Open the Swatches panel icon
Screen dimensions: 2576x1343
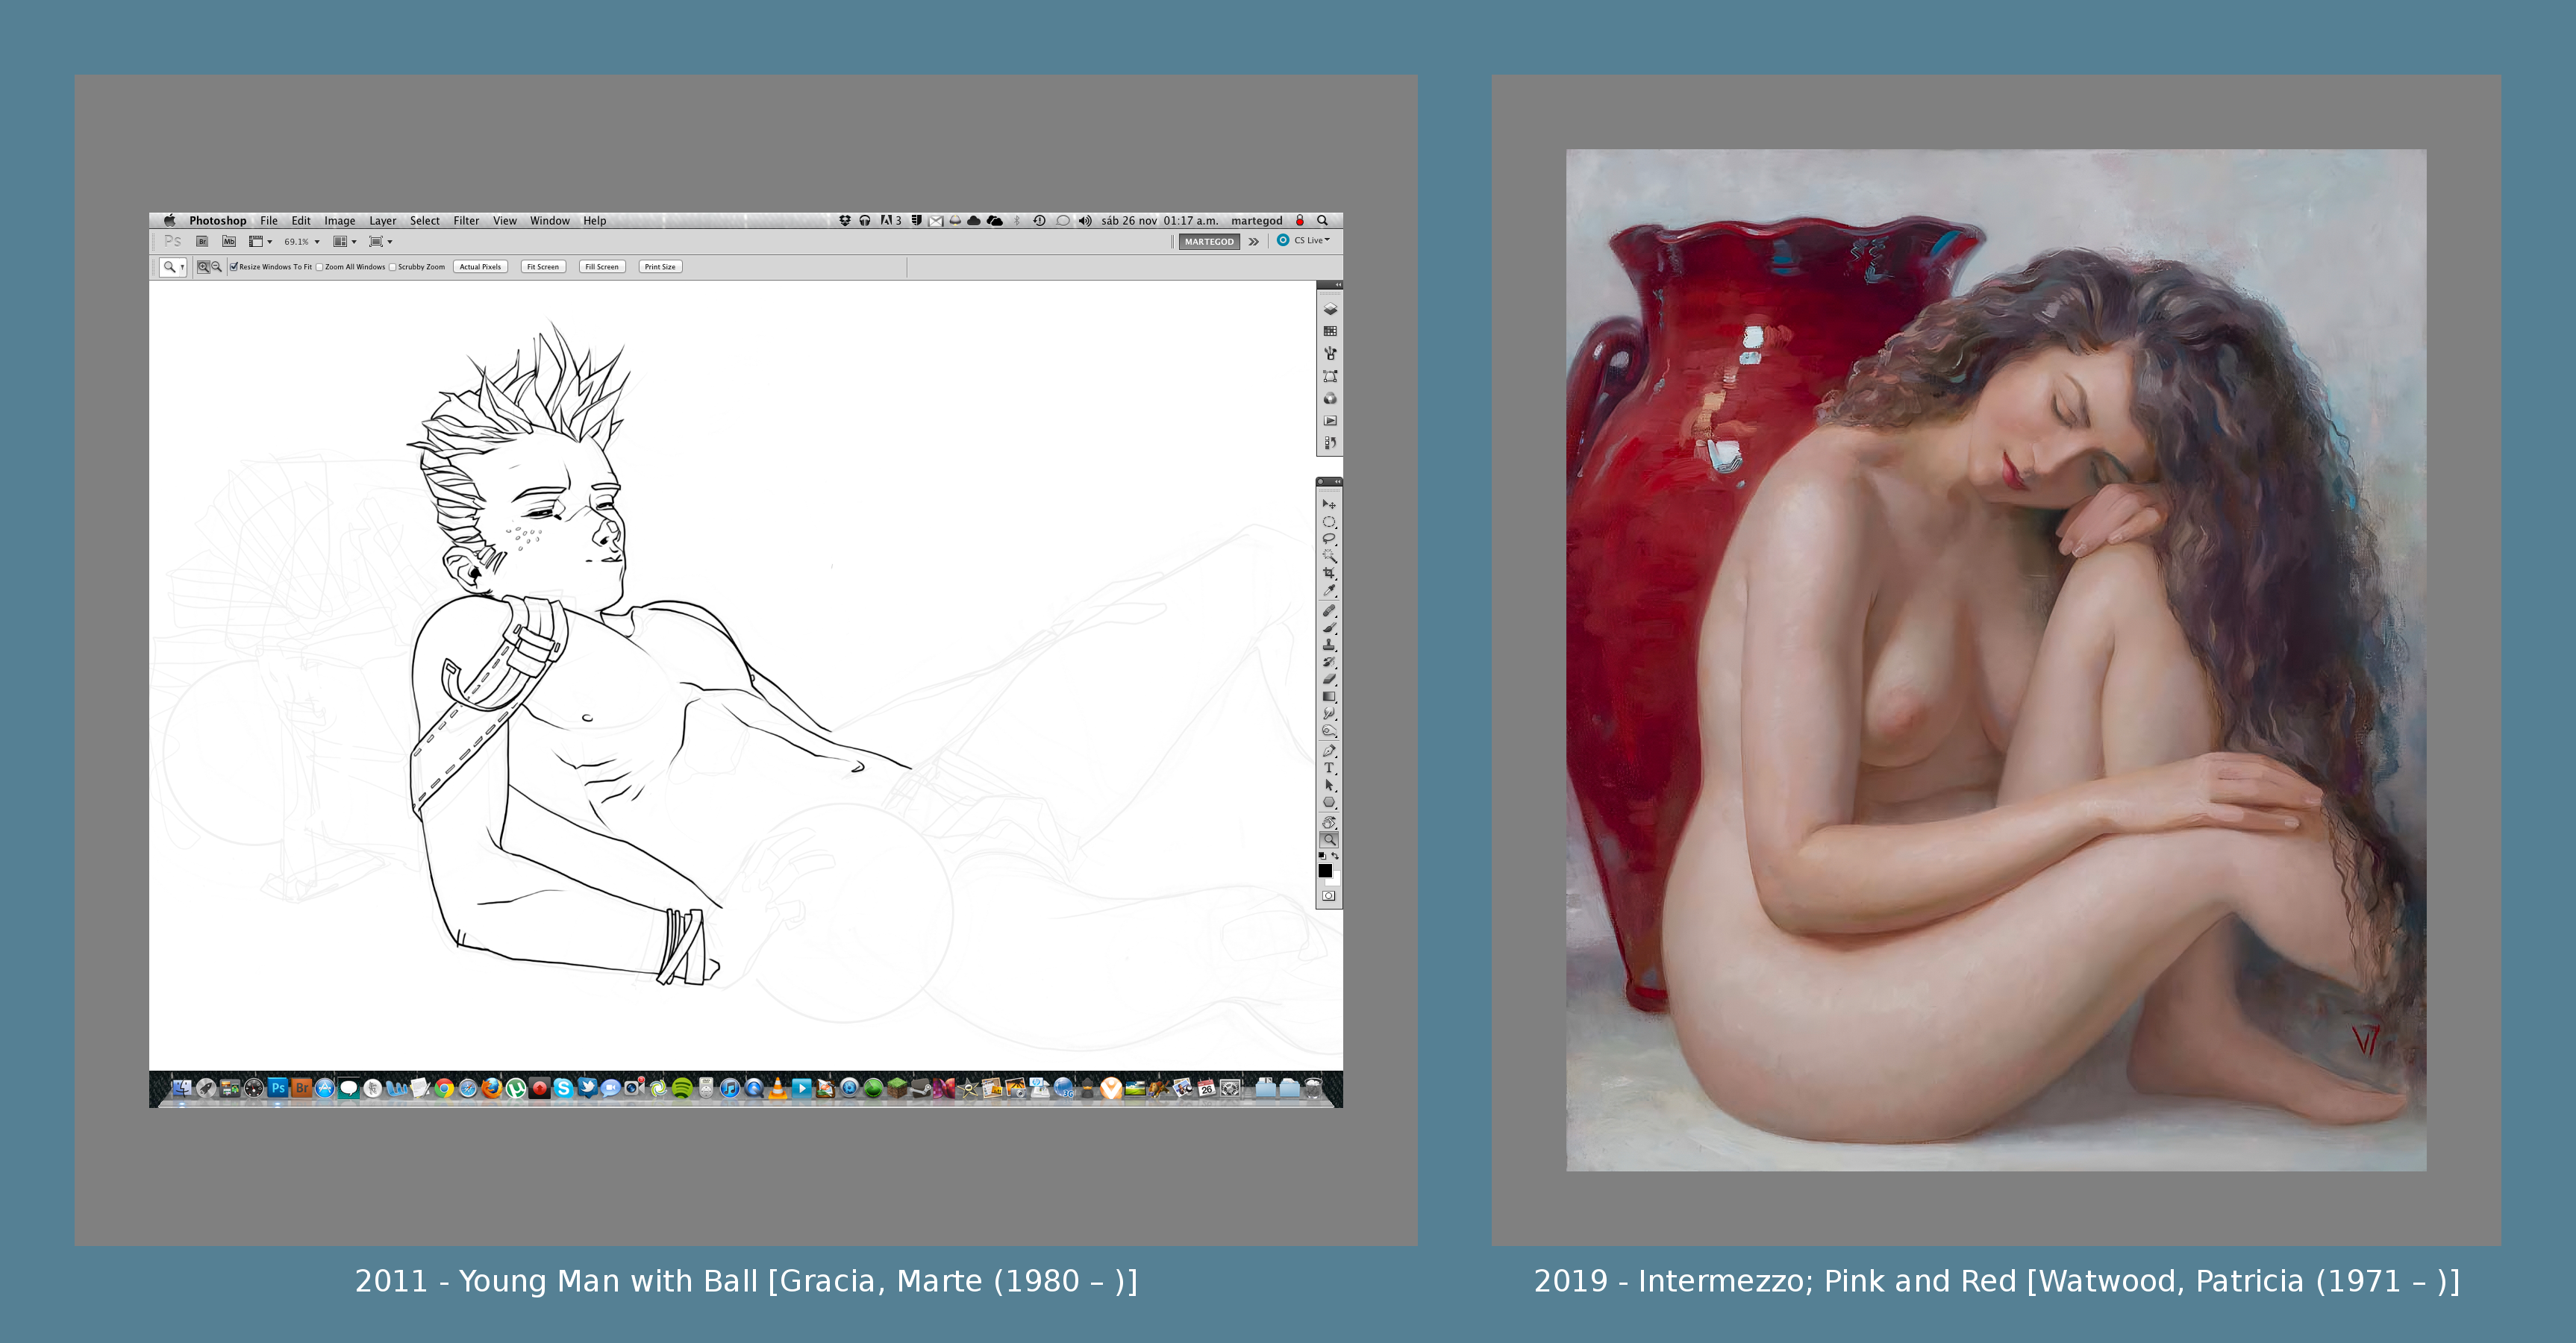coord(1330,331)
